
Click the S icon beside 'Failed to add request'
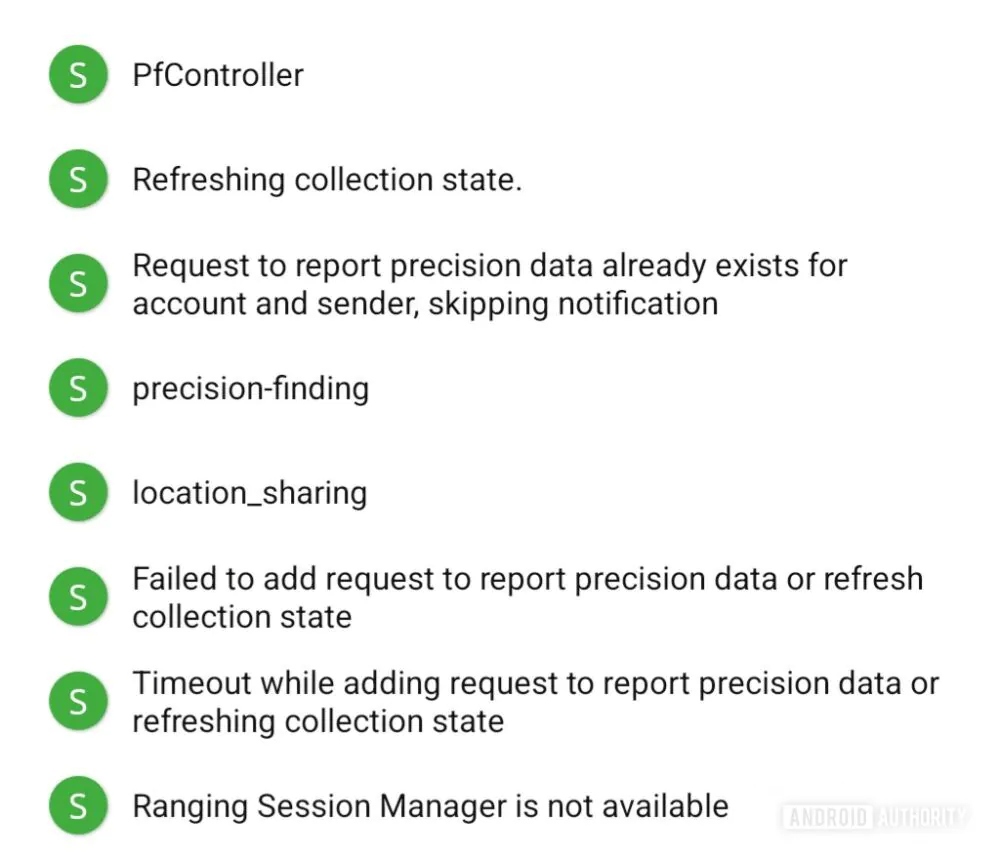click(x=78, y=597)
